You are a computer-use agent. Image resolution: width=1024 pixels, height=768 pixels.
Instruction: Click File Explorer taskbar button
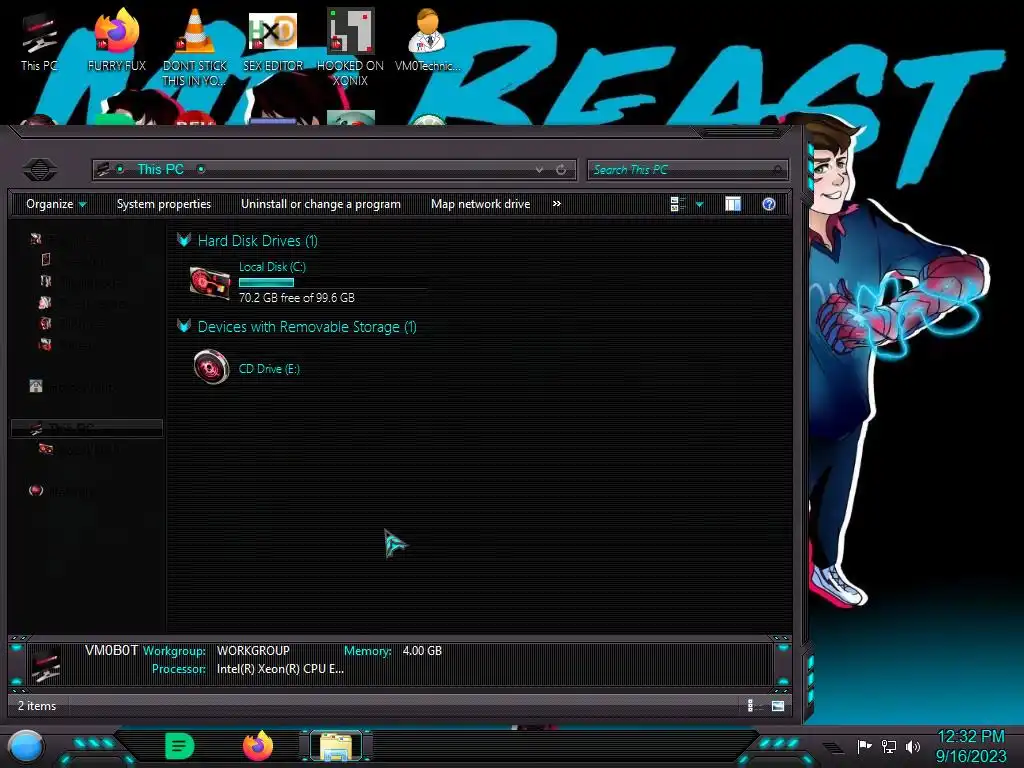point(336,746)
